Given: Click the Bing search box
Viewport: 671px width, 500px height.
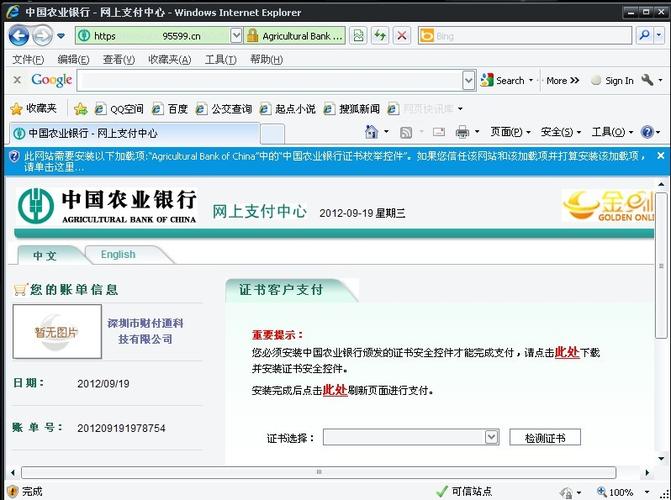Looking at the screenshot, I should 525,36.
